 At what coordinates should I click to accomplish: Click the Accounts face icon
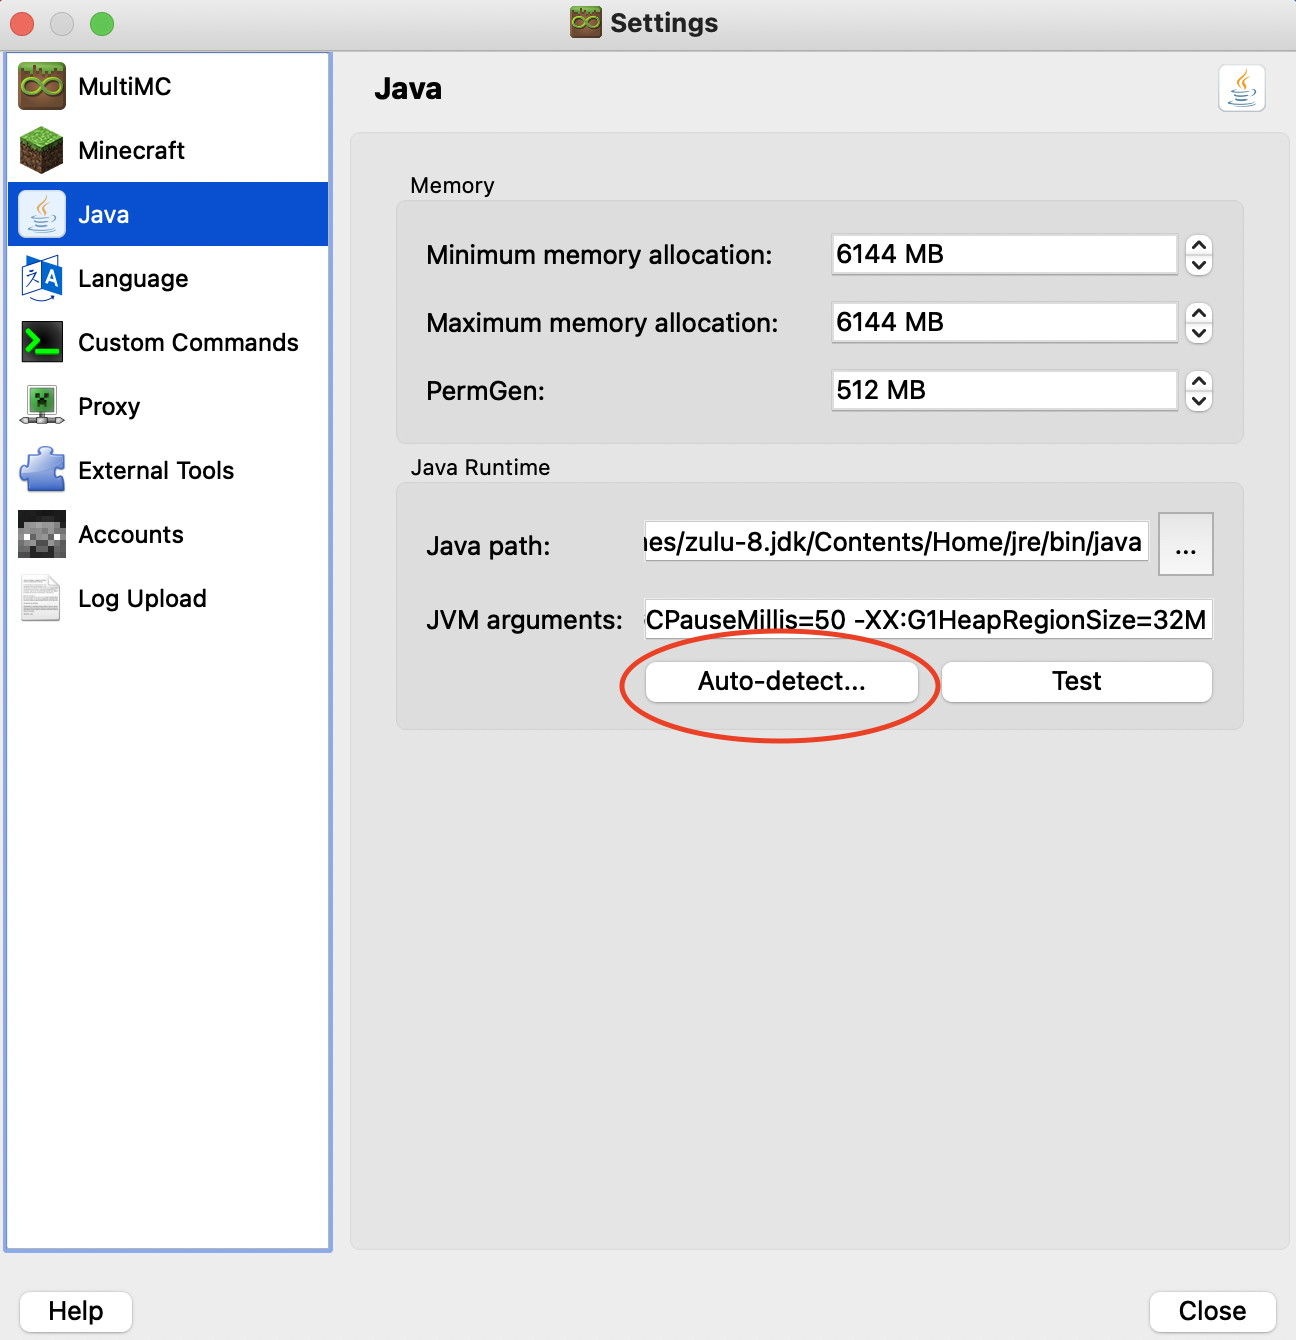click(42, 534)
